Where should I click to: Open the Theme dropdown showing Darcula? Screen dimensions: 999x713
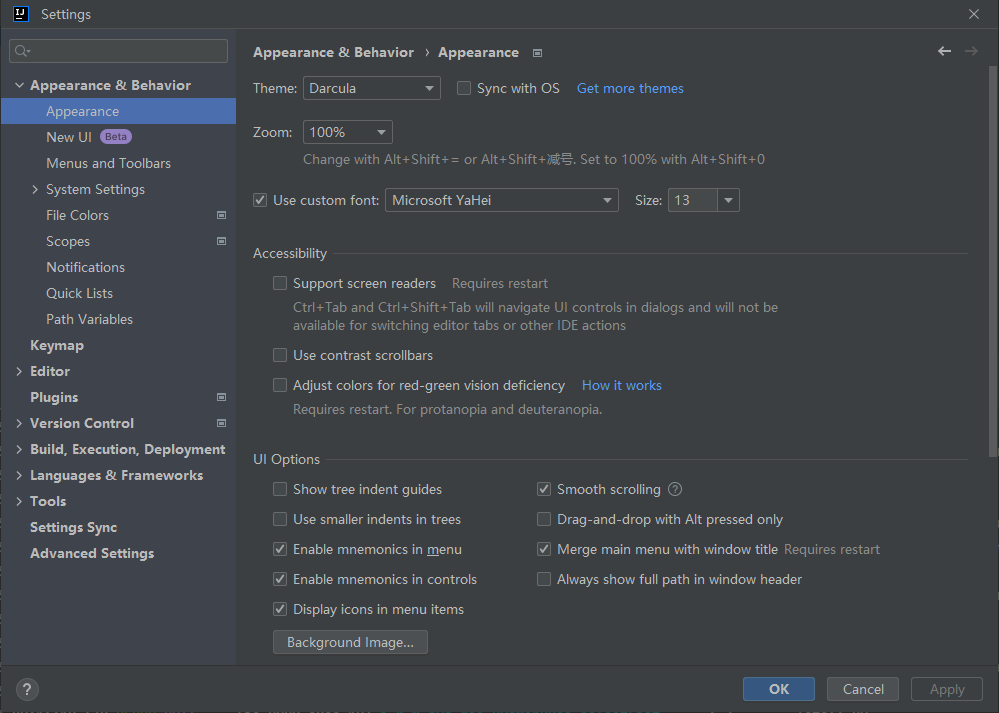point(371,88)
